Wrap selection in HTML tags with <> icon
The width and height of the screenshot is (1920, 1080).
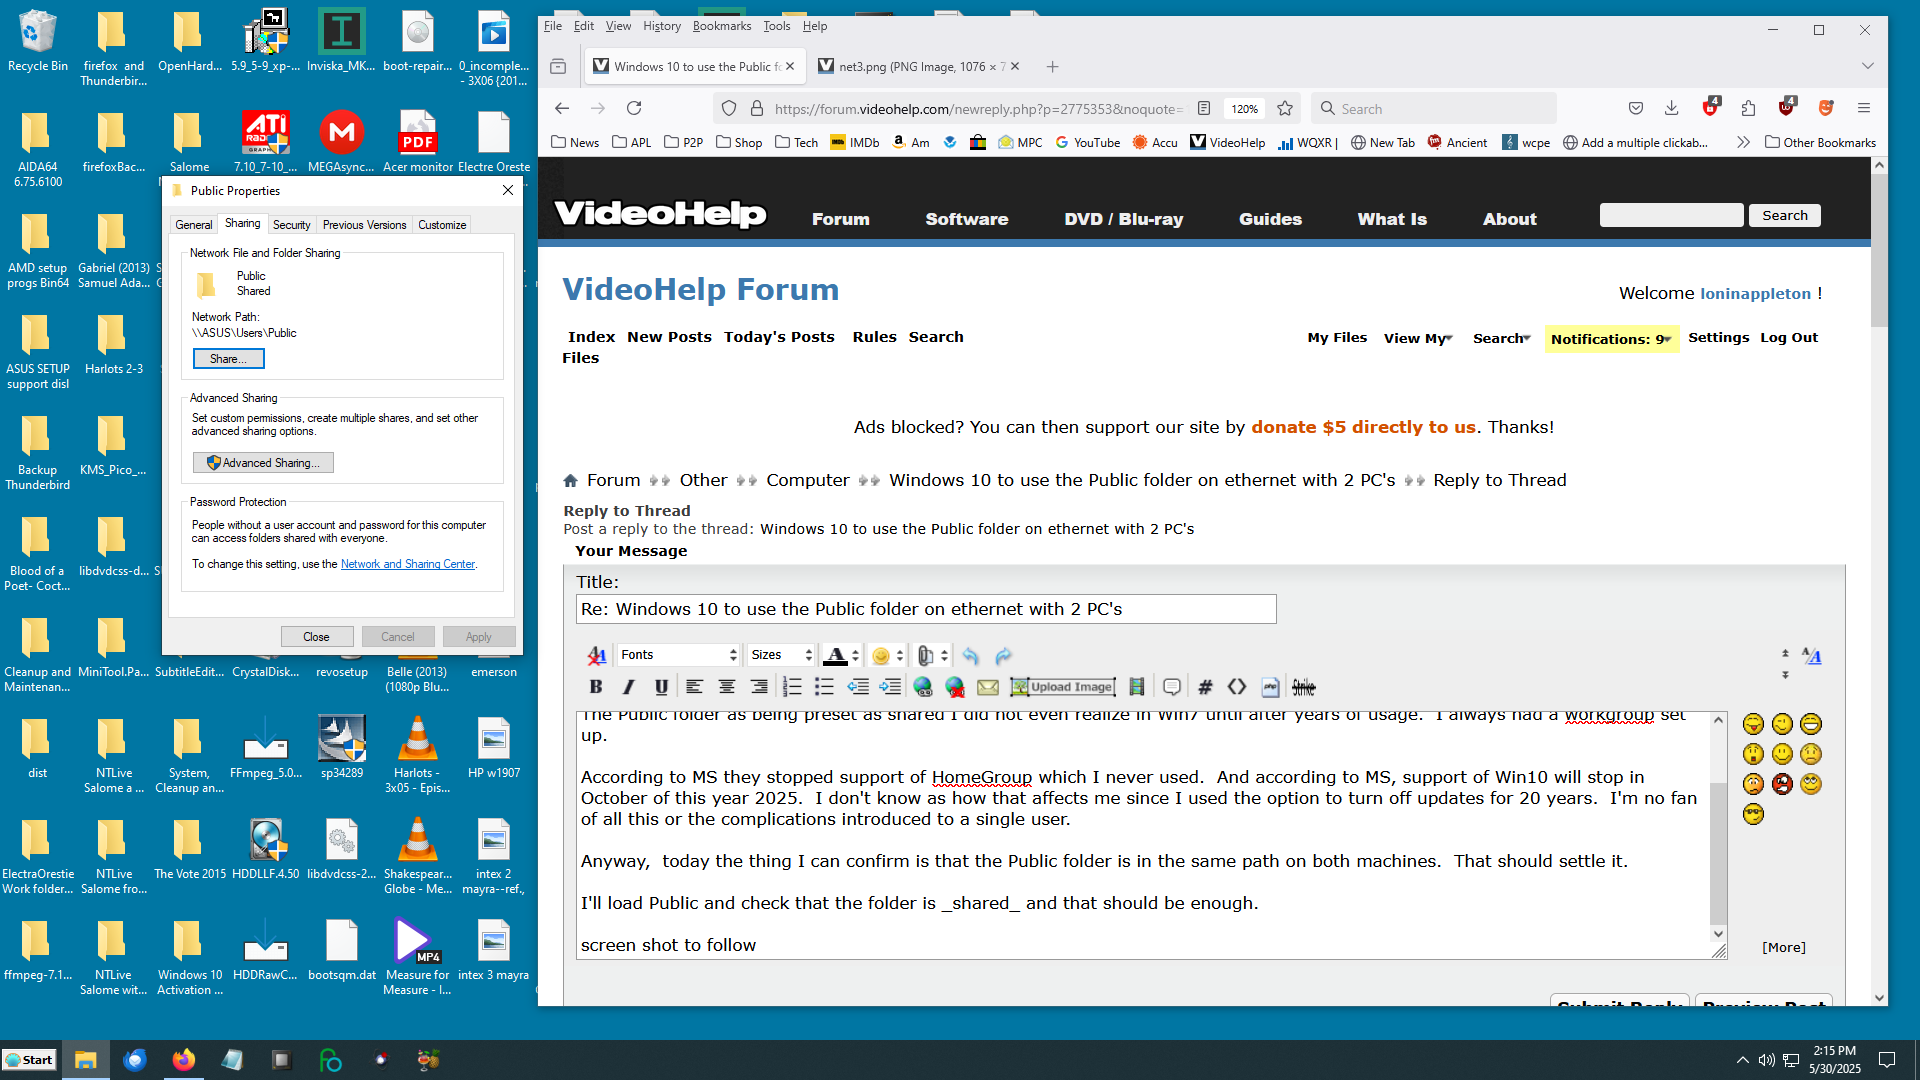tap(1237, 687)
